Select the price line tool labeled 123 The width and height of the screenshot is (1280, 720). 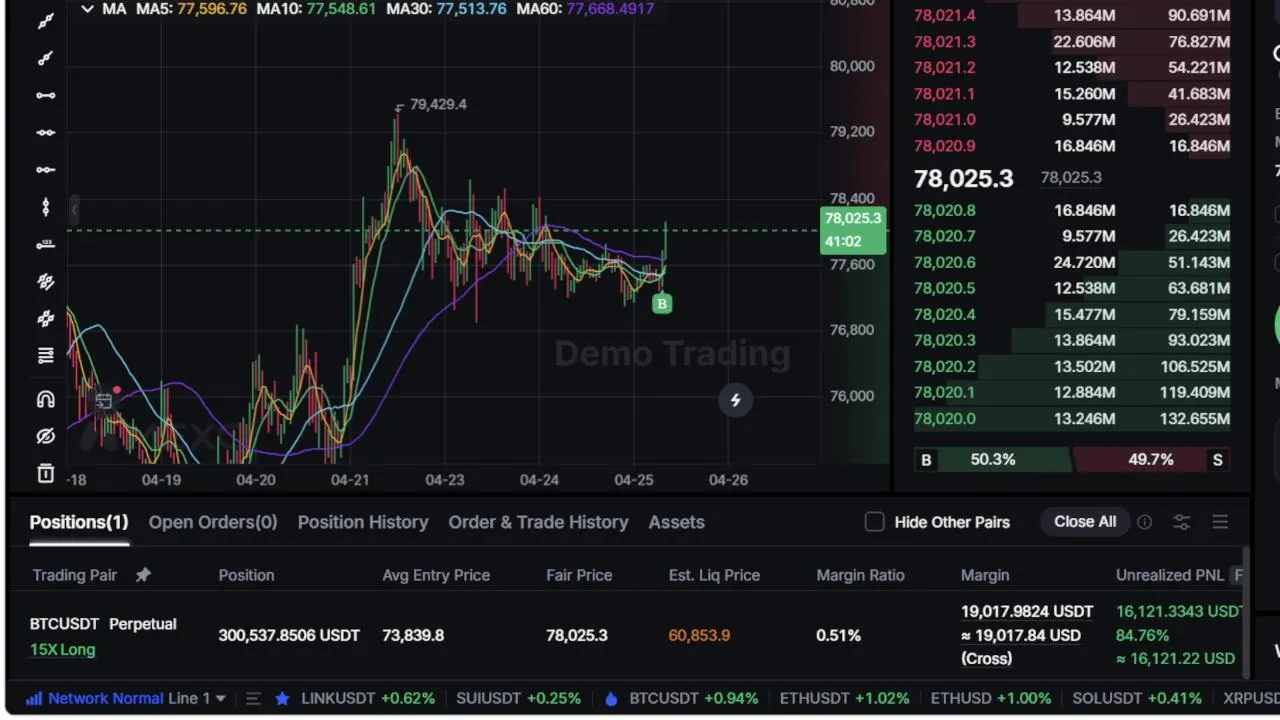coord(45,244)
